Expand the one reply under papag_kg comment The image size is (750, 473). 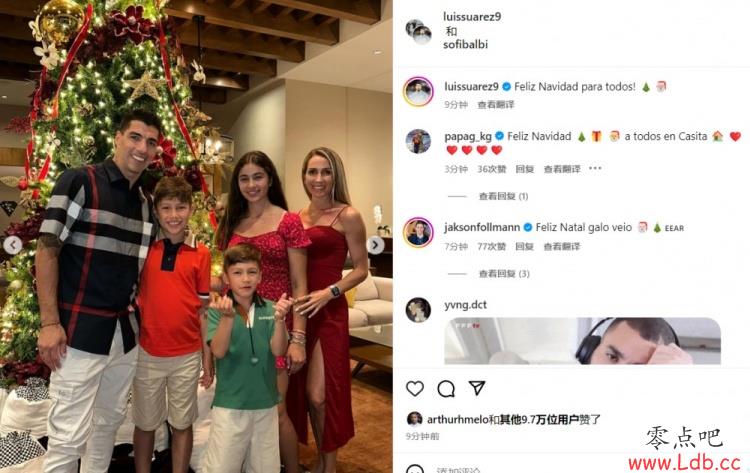[x=503, y=196]
